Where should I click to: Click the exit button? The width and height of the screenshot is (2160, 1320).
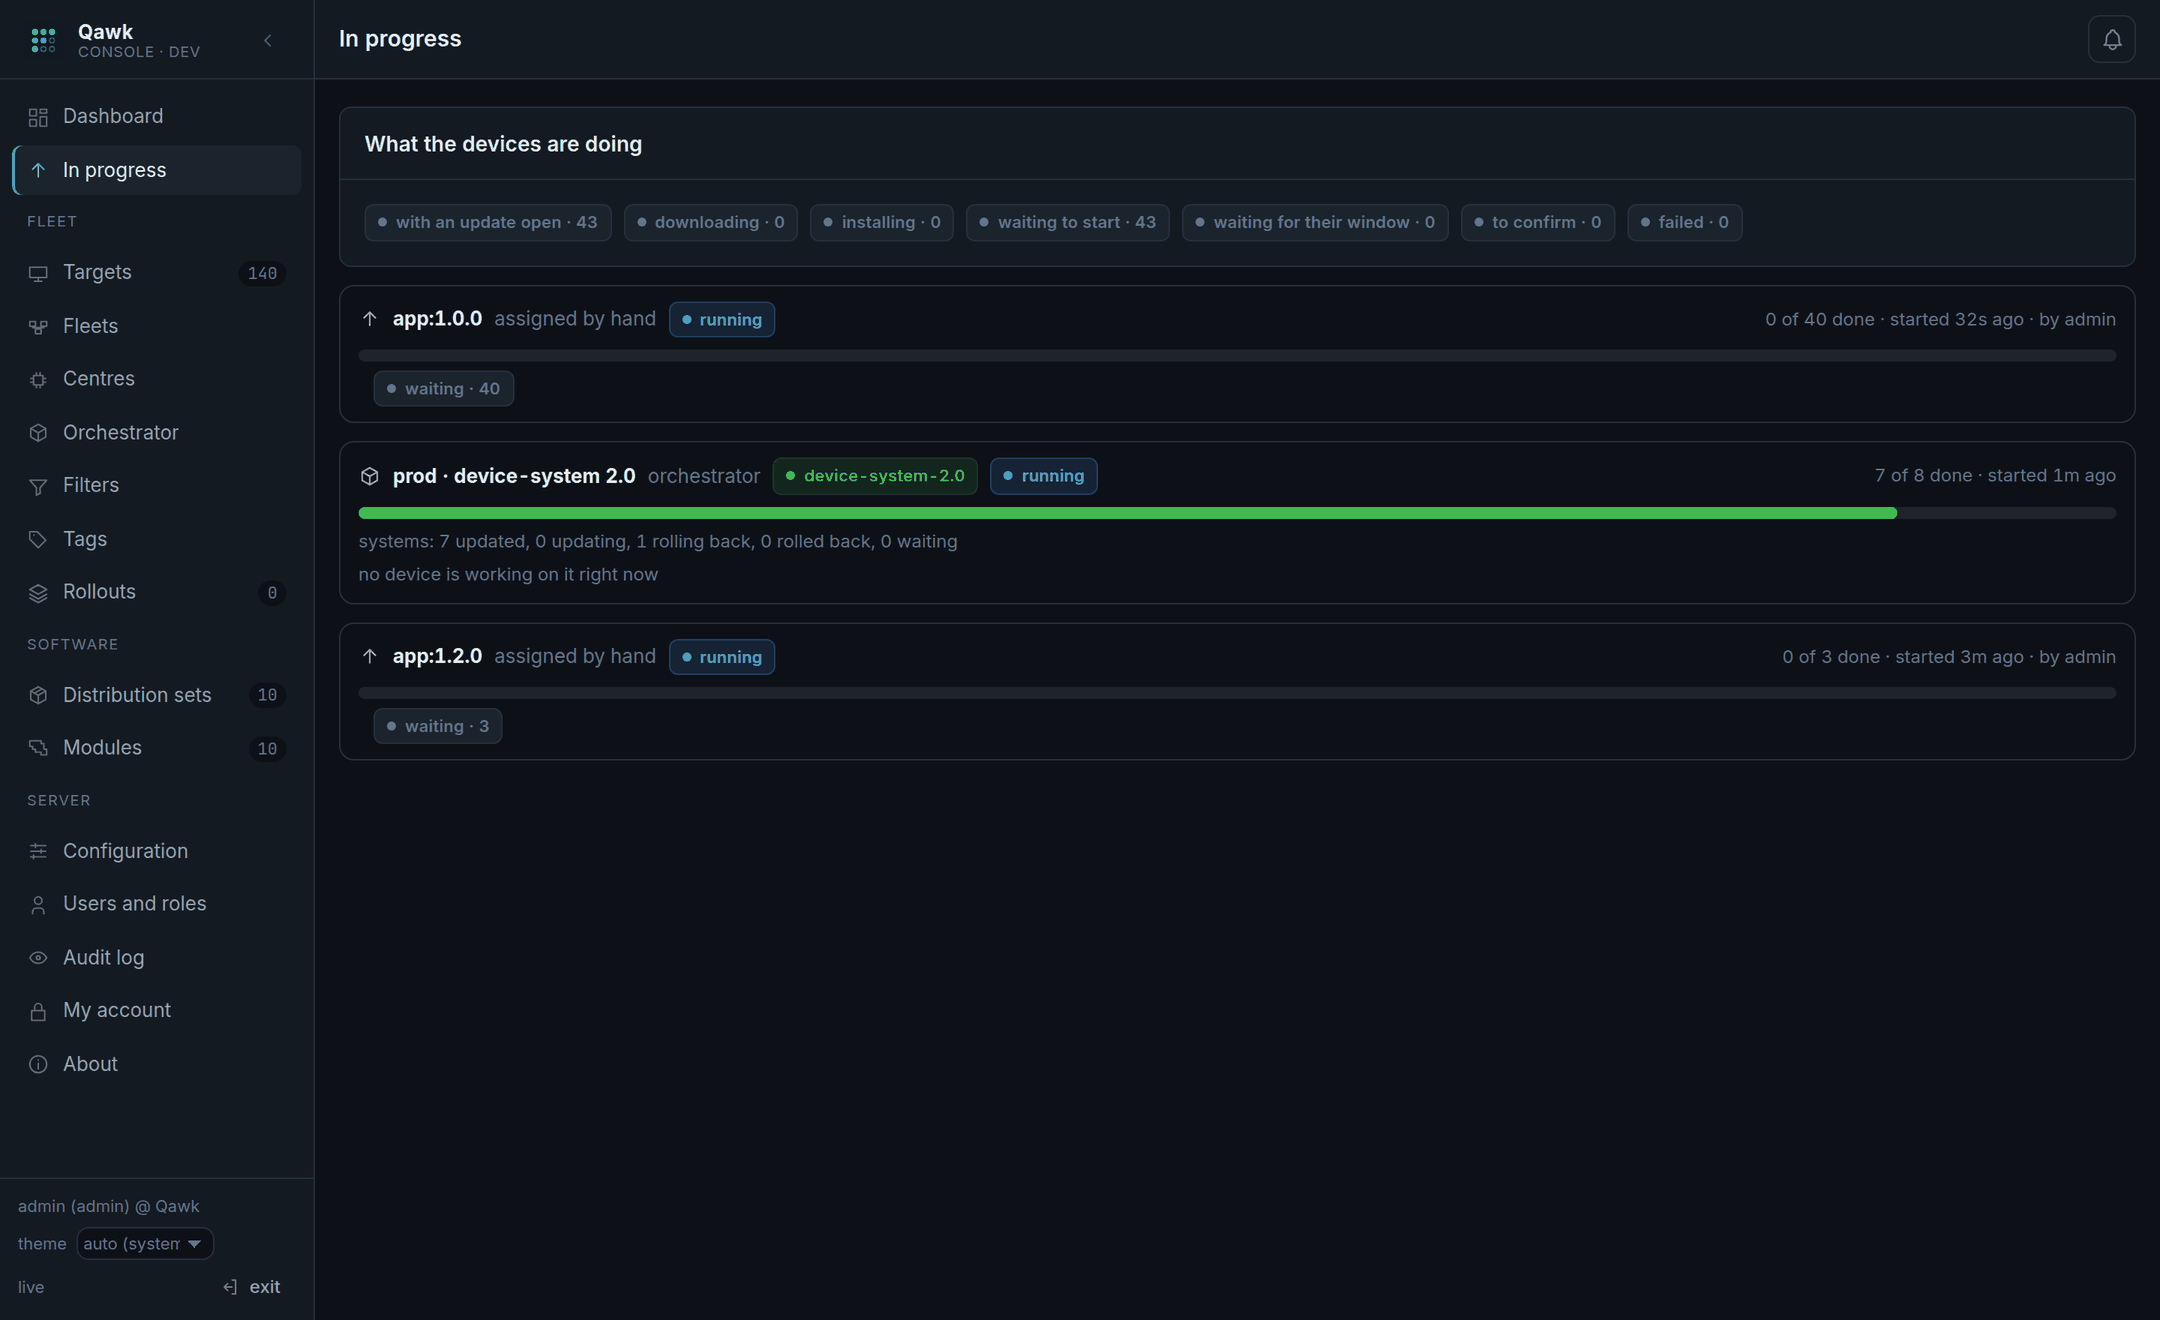(x=251, y=1287)
